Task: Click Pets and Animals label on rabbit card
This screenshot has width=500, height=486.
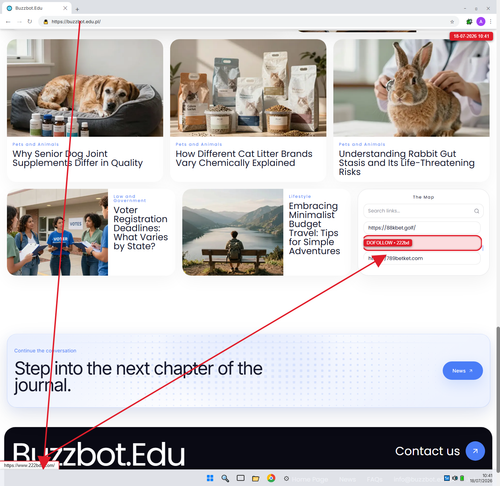Action: pyautogui.click(x=362, y=144)
